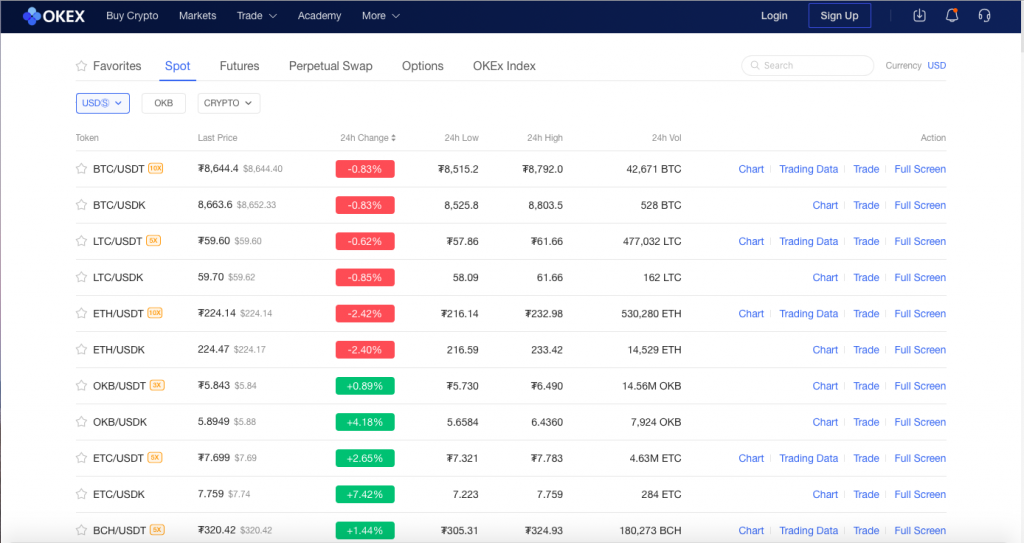1024x543 pixels.
Task: Star the BCH/USDT pair
Action: click(81, 530)
